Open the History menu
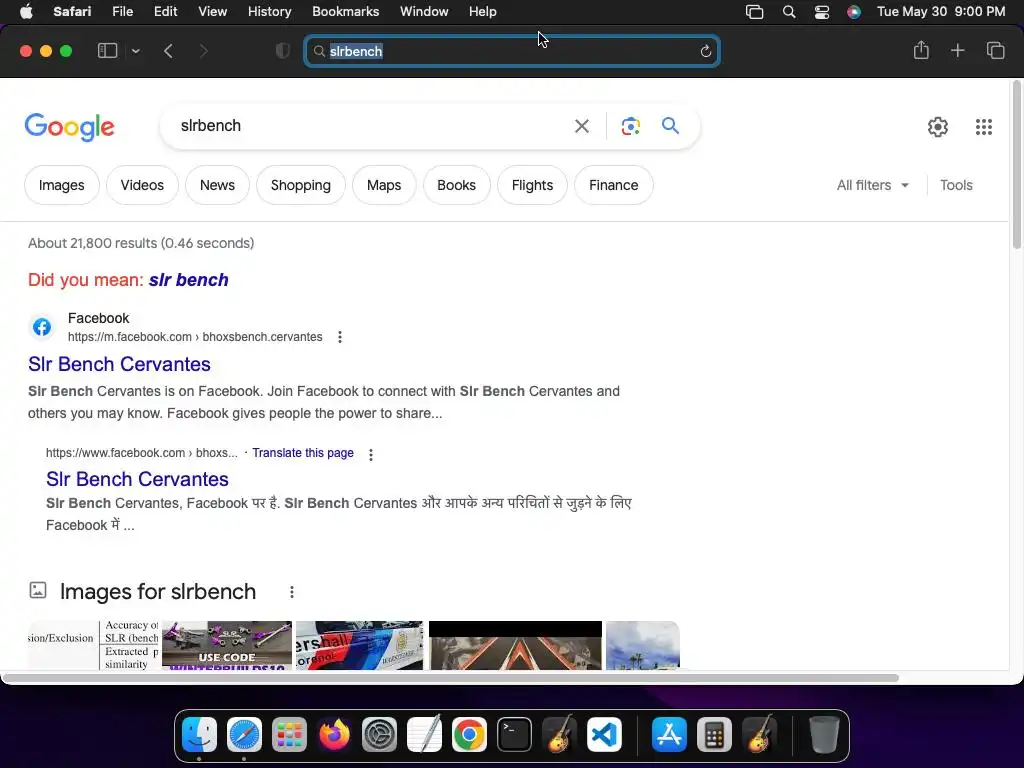 tap(269, 12)
